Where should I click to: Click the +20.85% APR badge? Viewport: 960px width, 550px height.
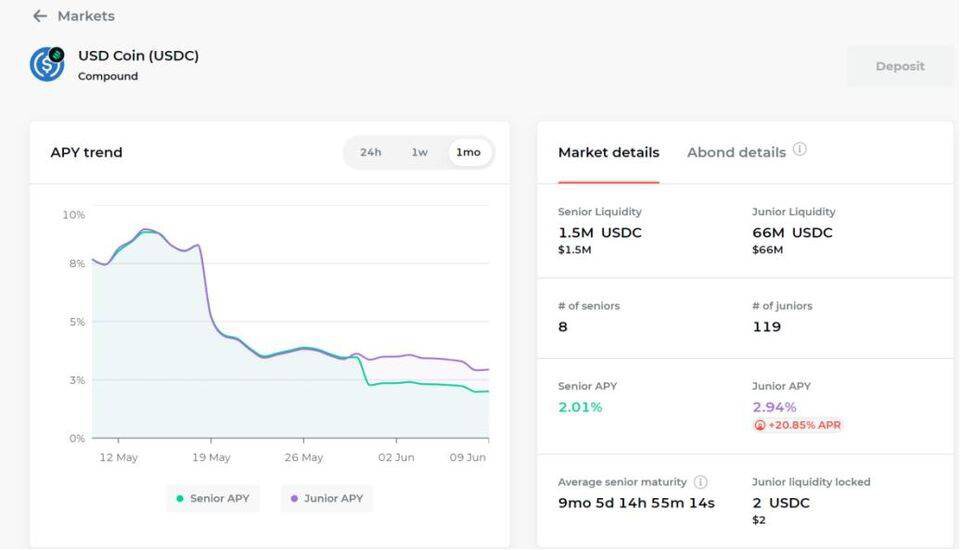pyautogui.click(x=803, y=425)
